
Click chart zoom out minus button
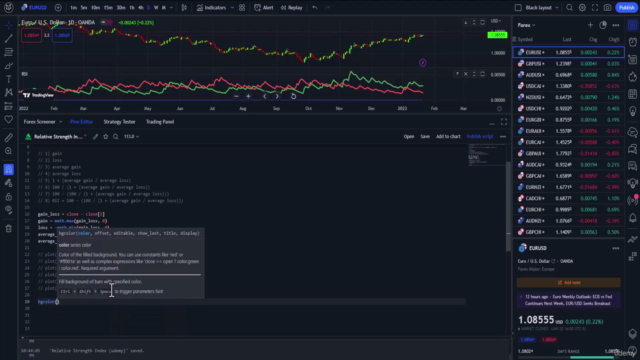point(236,96)
